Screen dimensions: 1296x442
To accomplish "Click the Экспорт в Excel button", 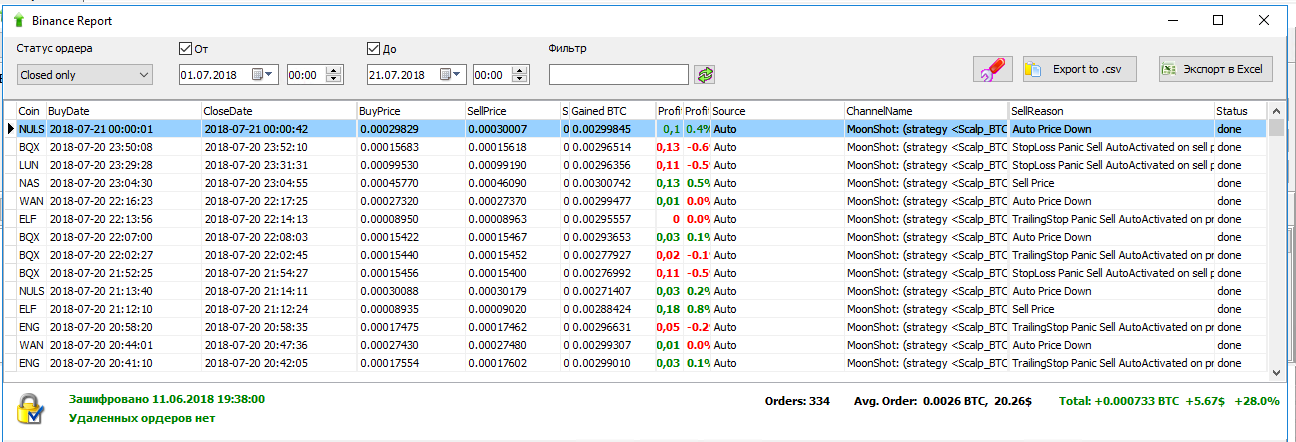I will (1215, 69).
